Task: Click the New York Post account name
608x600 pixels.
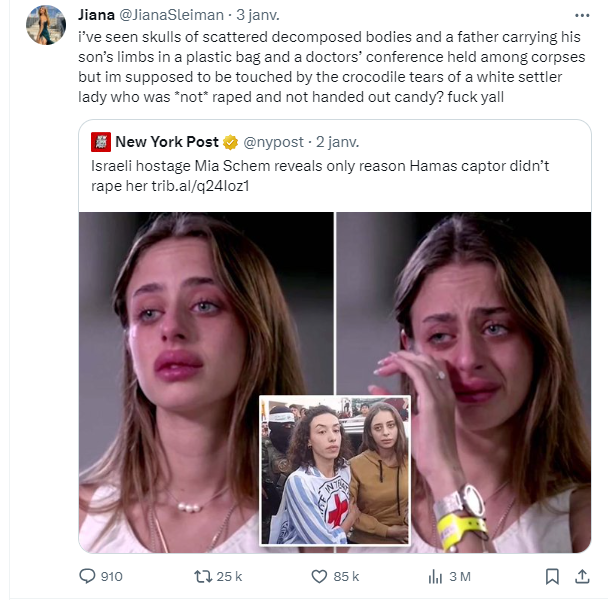Action: point(166,141)
